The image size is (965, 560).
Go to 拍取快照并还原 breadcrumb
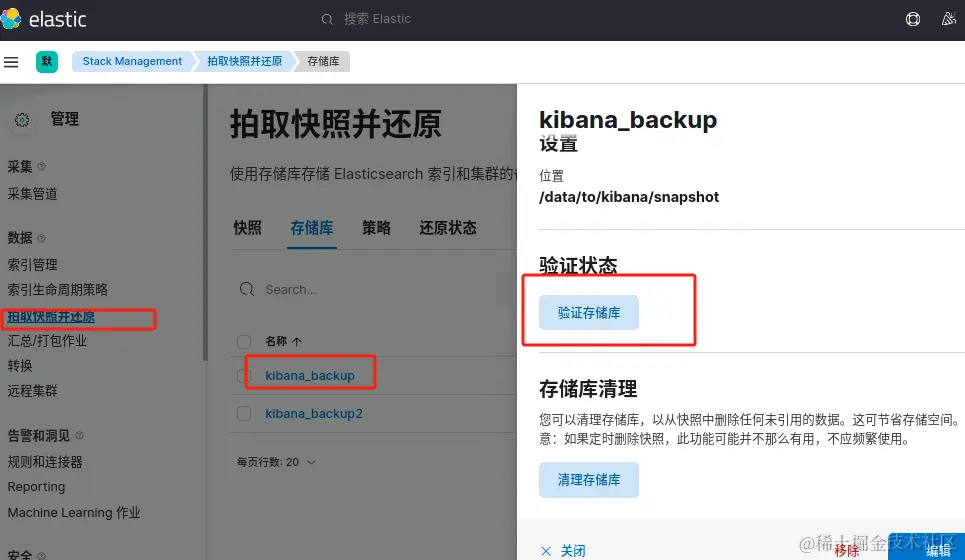[x=244, y=62]
